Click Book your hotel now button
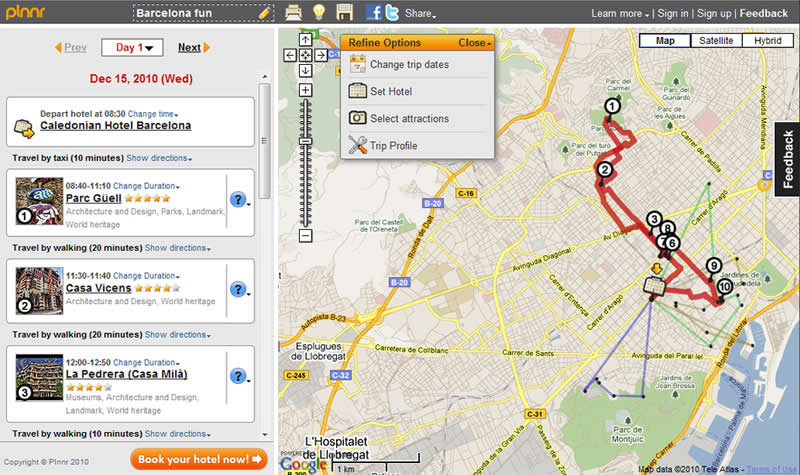800x475 pixels. pos(199,459)
